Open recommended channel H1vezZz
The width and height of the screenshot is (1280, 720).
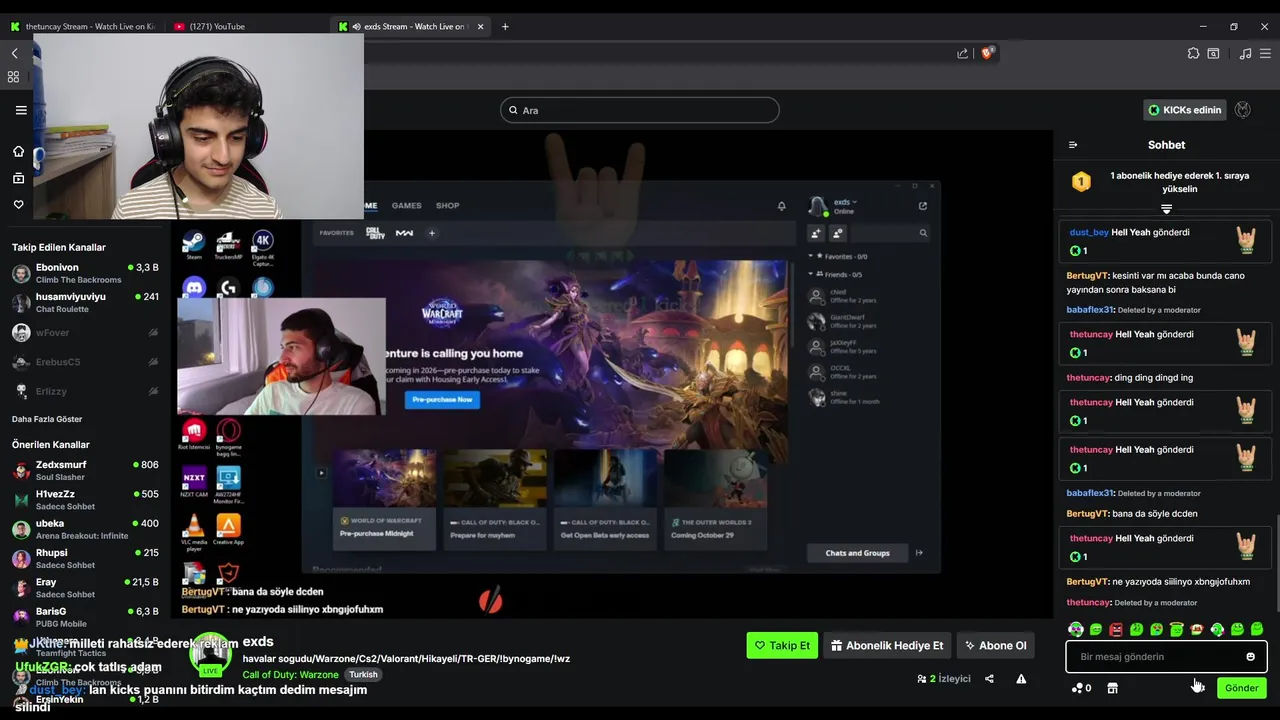(x=85, y=500)
